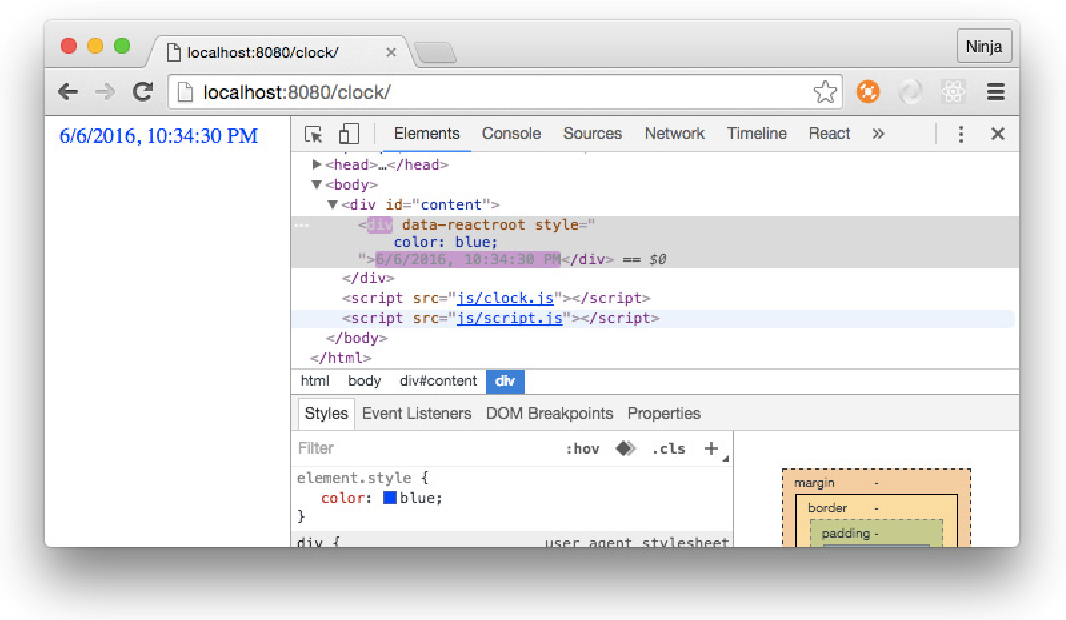Open the Event Listeners tab

(417, 413)
